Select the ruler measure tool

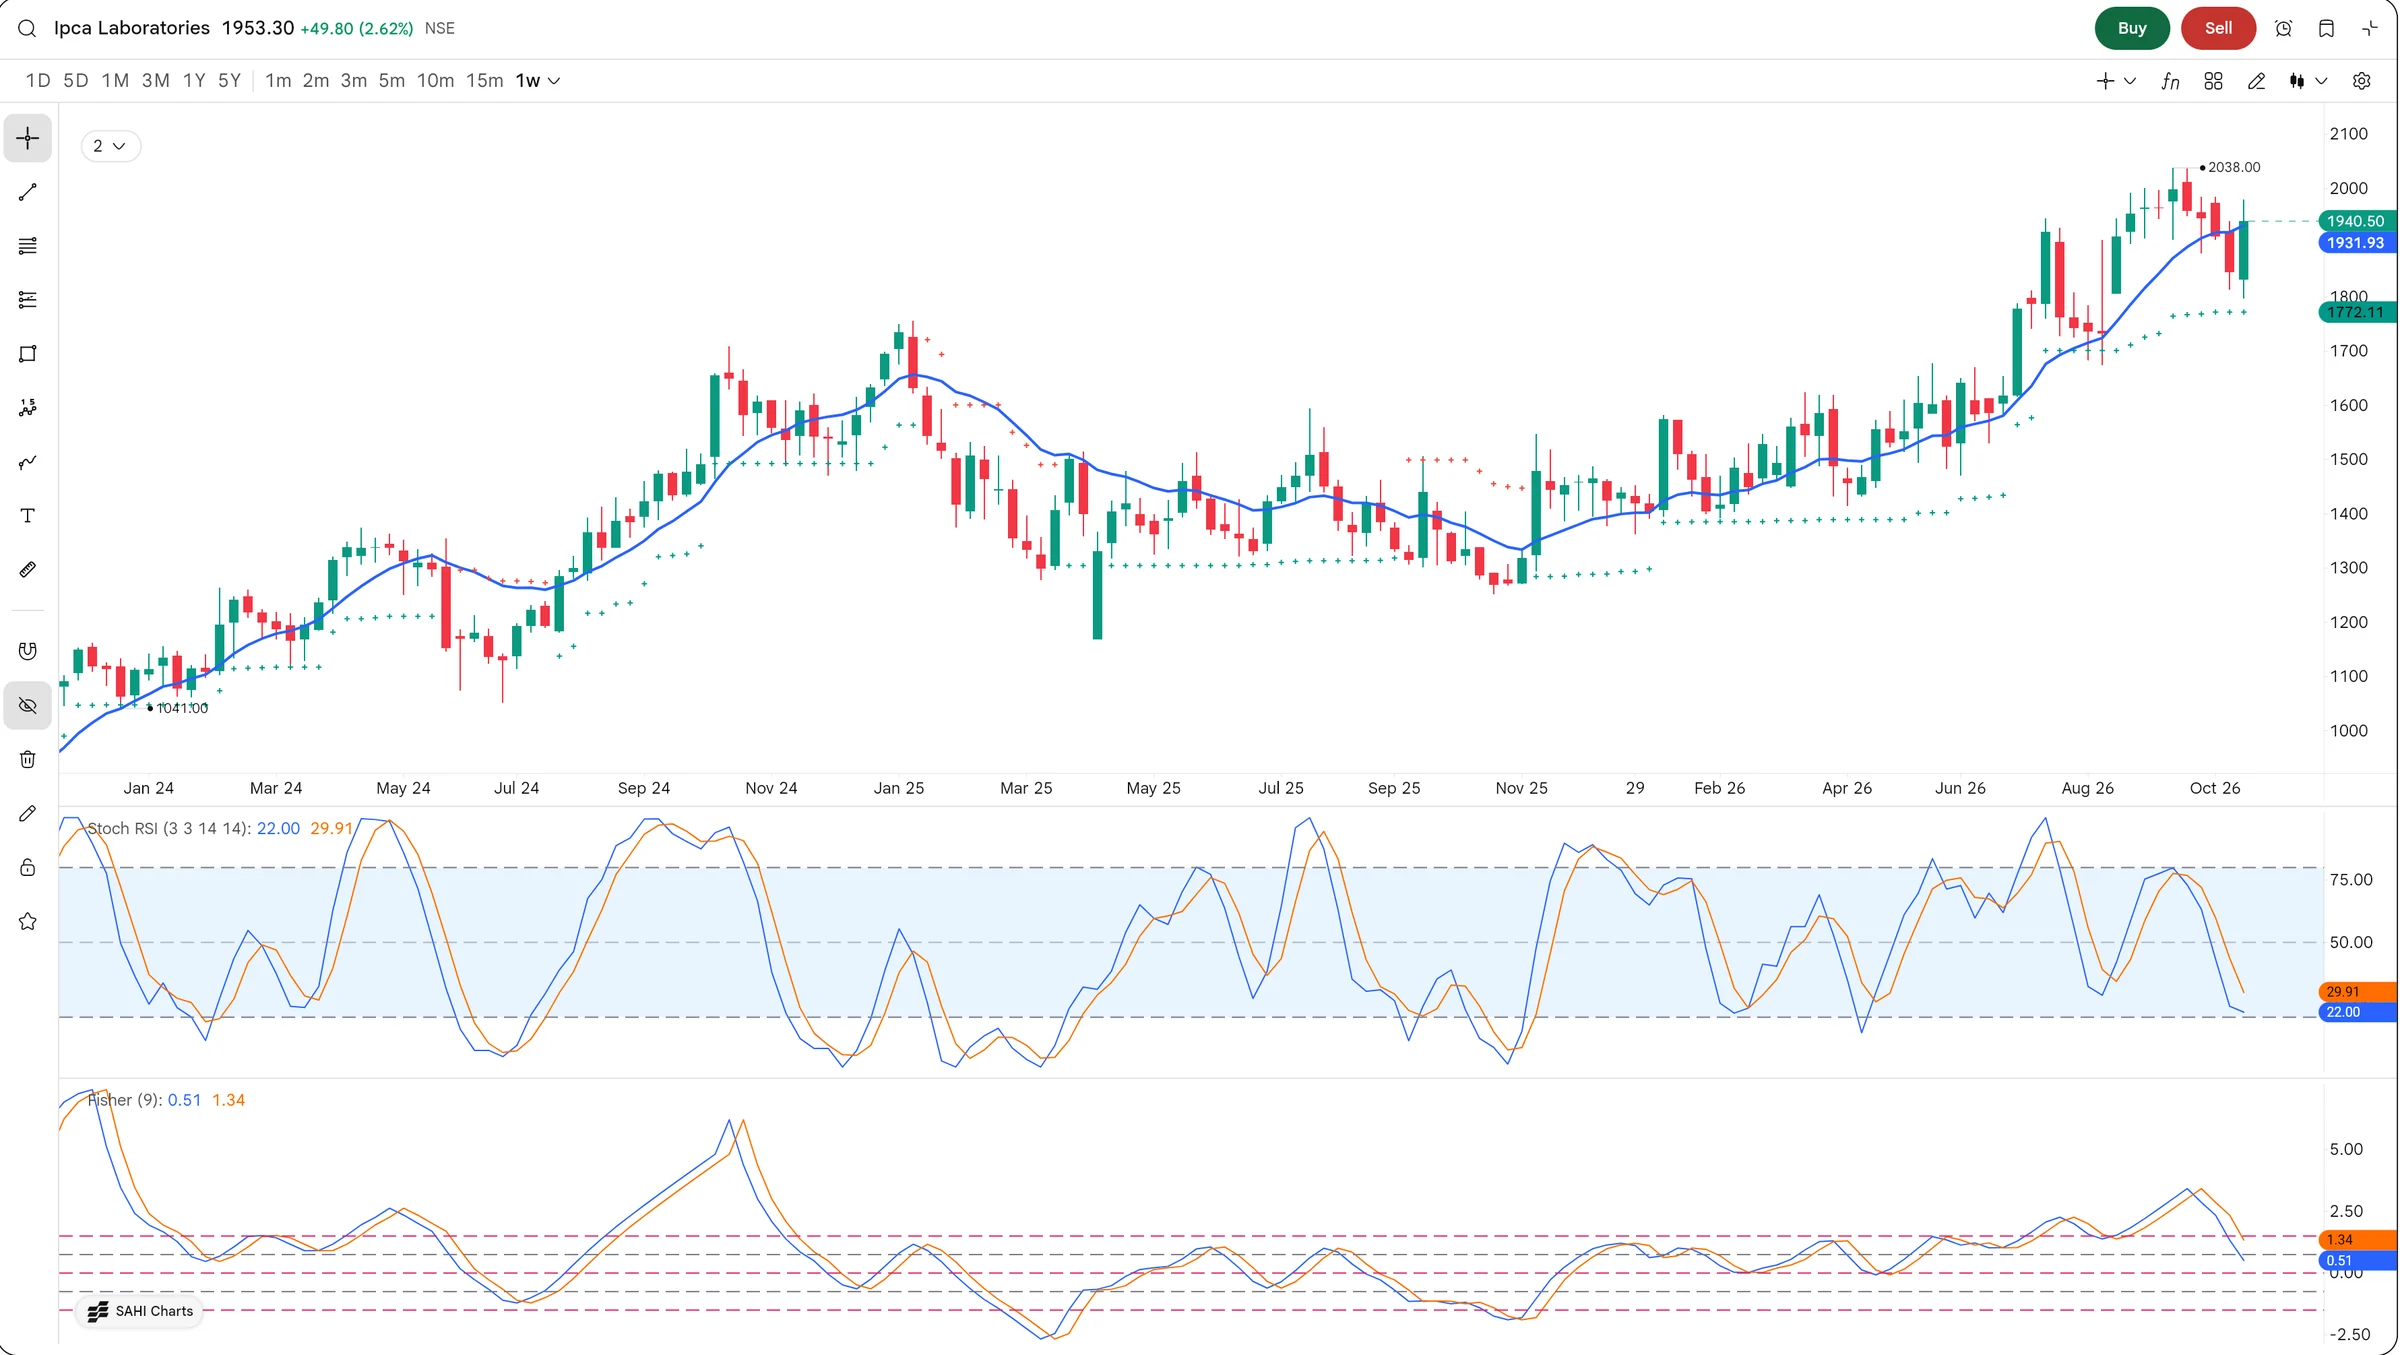[x=28, y=570]
